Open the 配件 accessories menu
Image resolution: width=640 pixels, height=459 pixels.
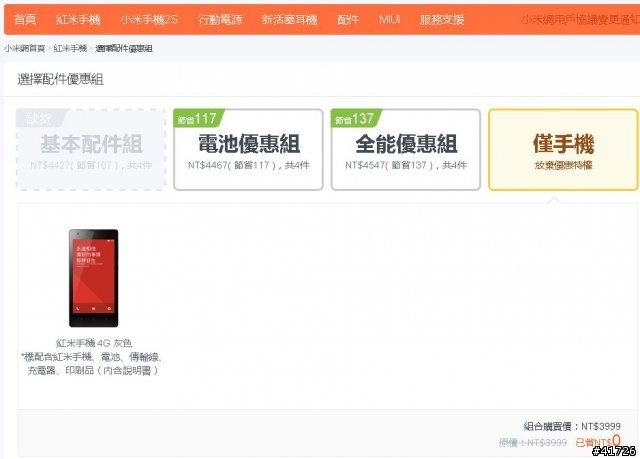(348, 19)
